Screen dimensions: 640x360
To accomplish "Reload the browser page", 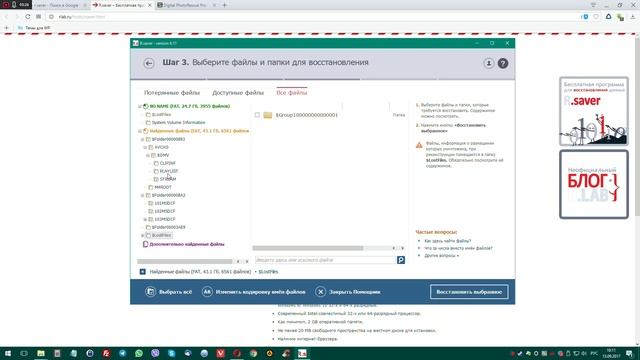I will [27, 17].
